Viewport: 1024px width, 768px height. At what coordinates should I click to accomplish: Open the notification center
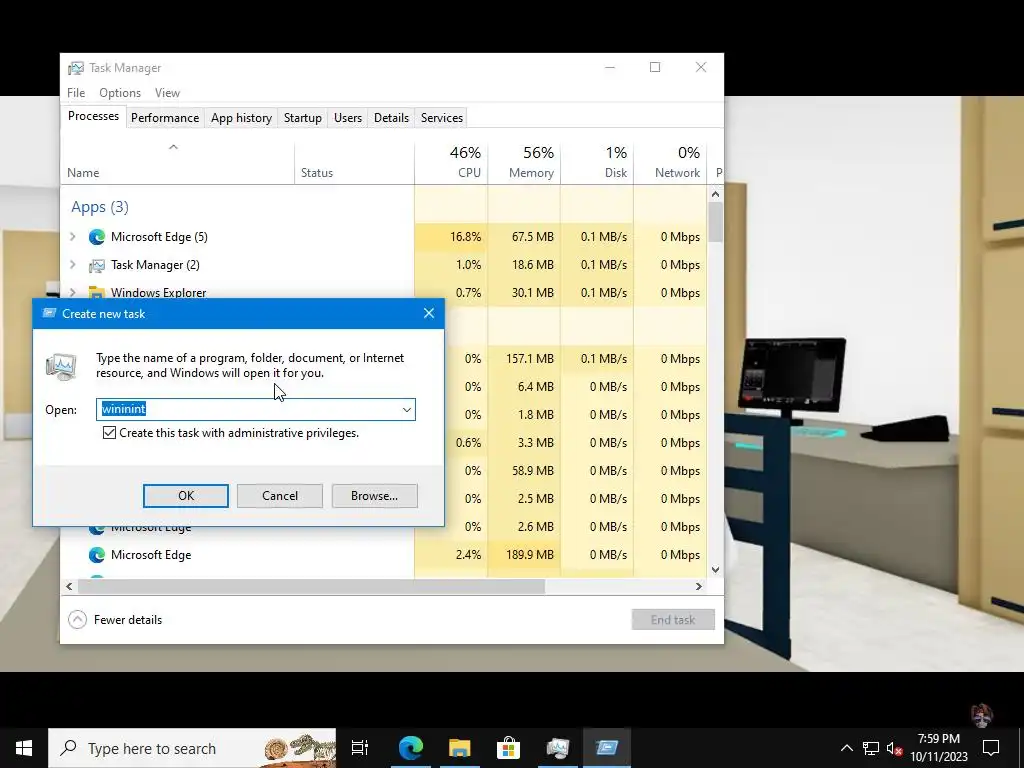click(x=991, y=748)
